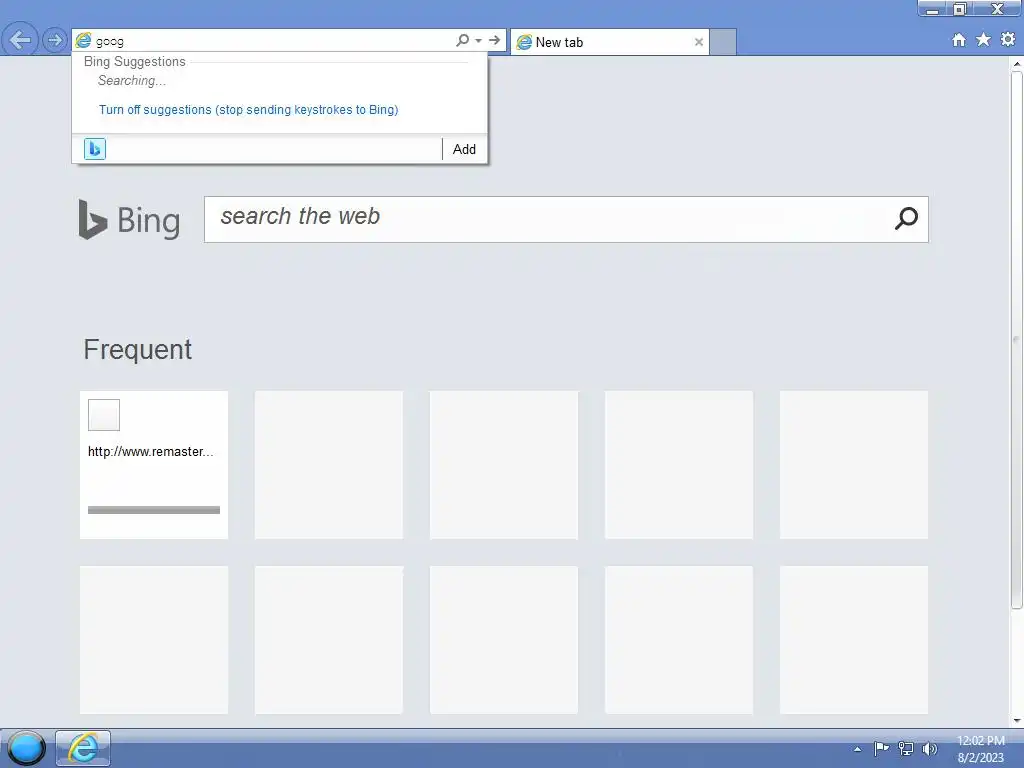Viewport: 1024px width, 768px height.
Task: Open the Tools gear menu
Action: [1008, 40]
